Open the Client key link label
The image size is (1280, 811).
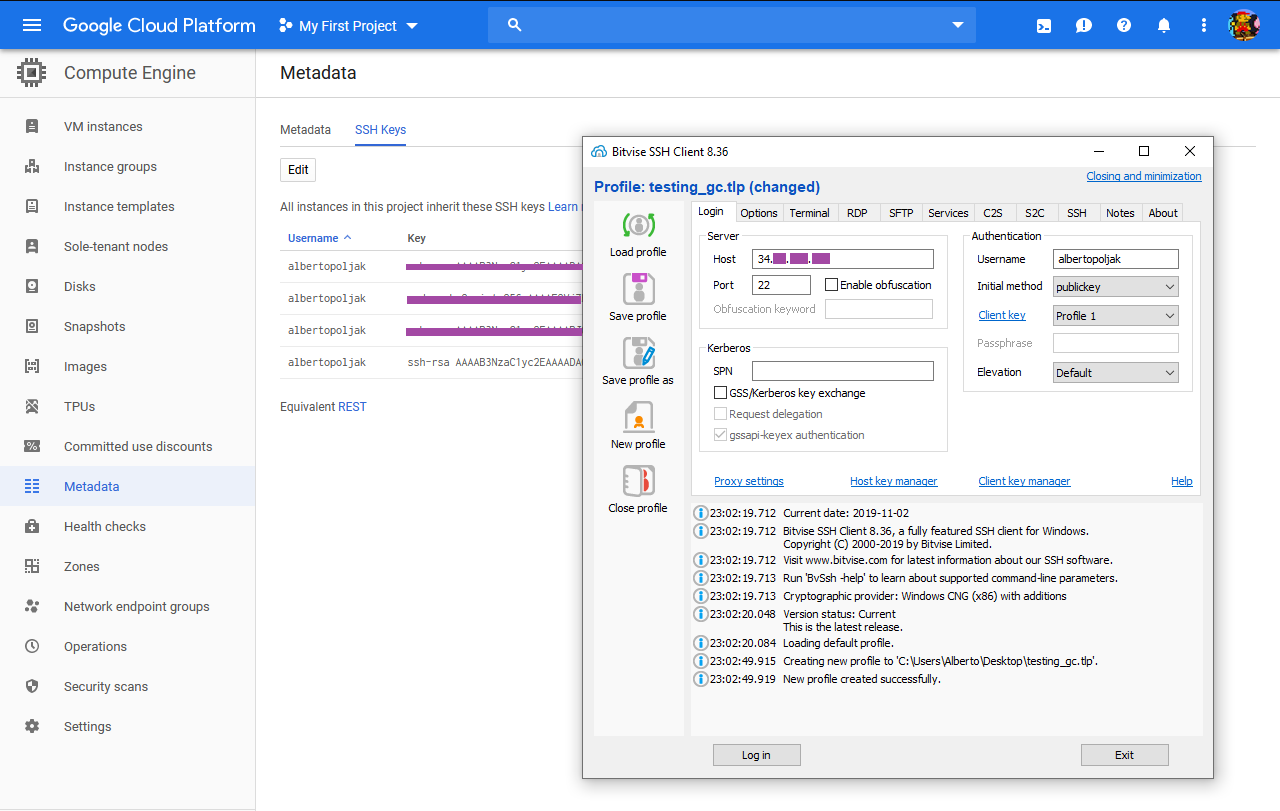point(1002,316)
